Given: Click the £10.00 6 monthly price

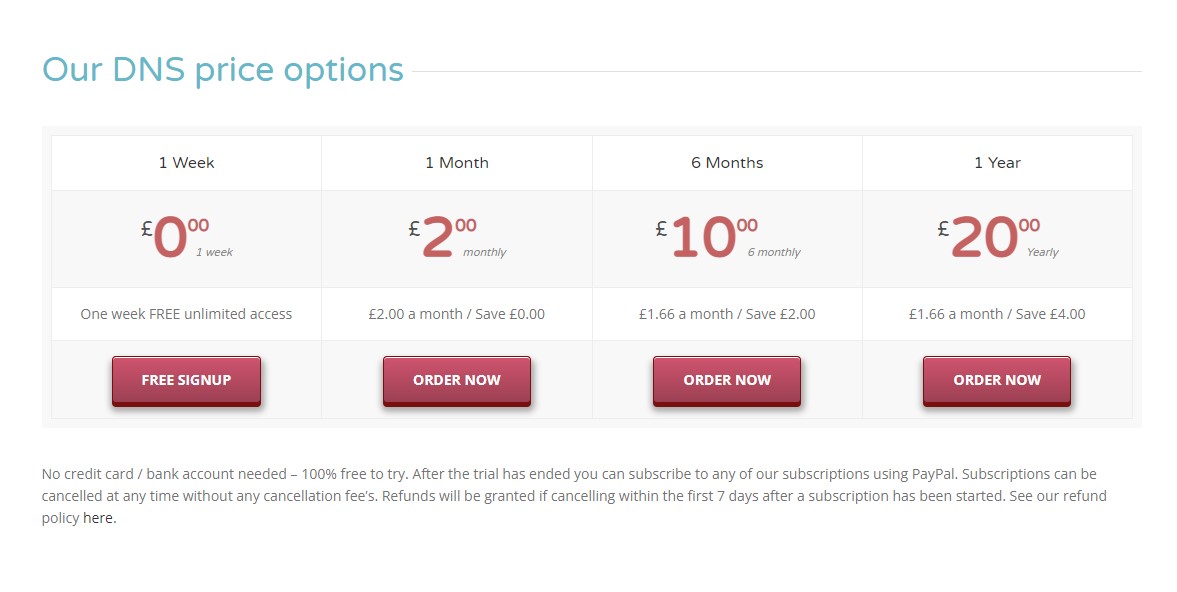Looking at the screenshot, I should tap(727, 238).
